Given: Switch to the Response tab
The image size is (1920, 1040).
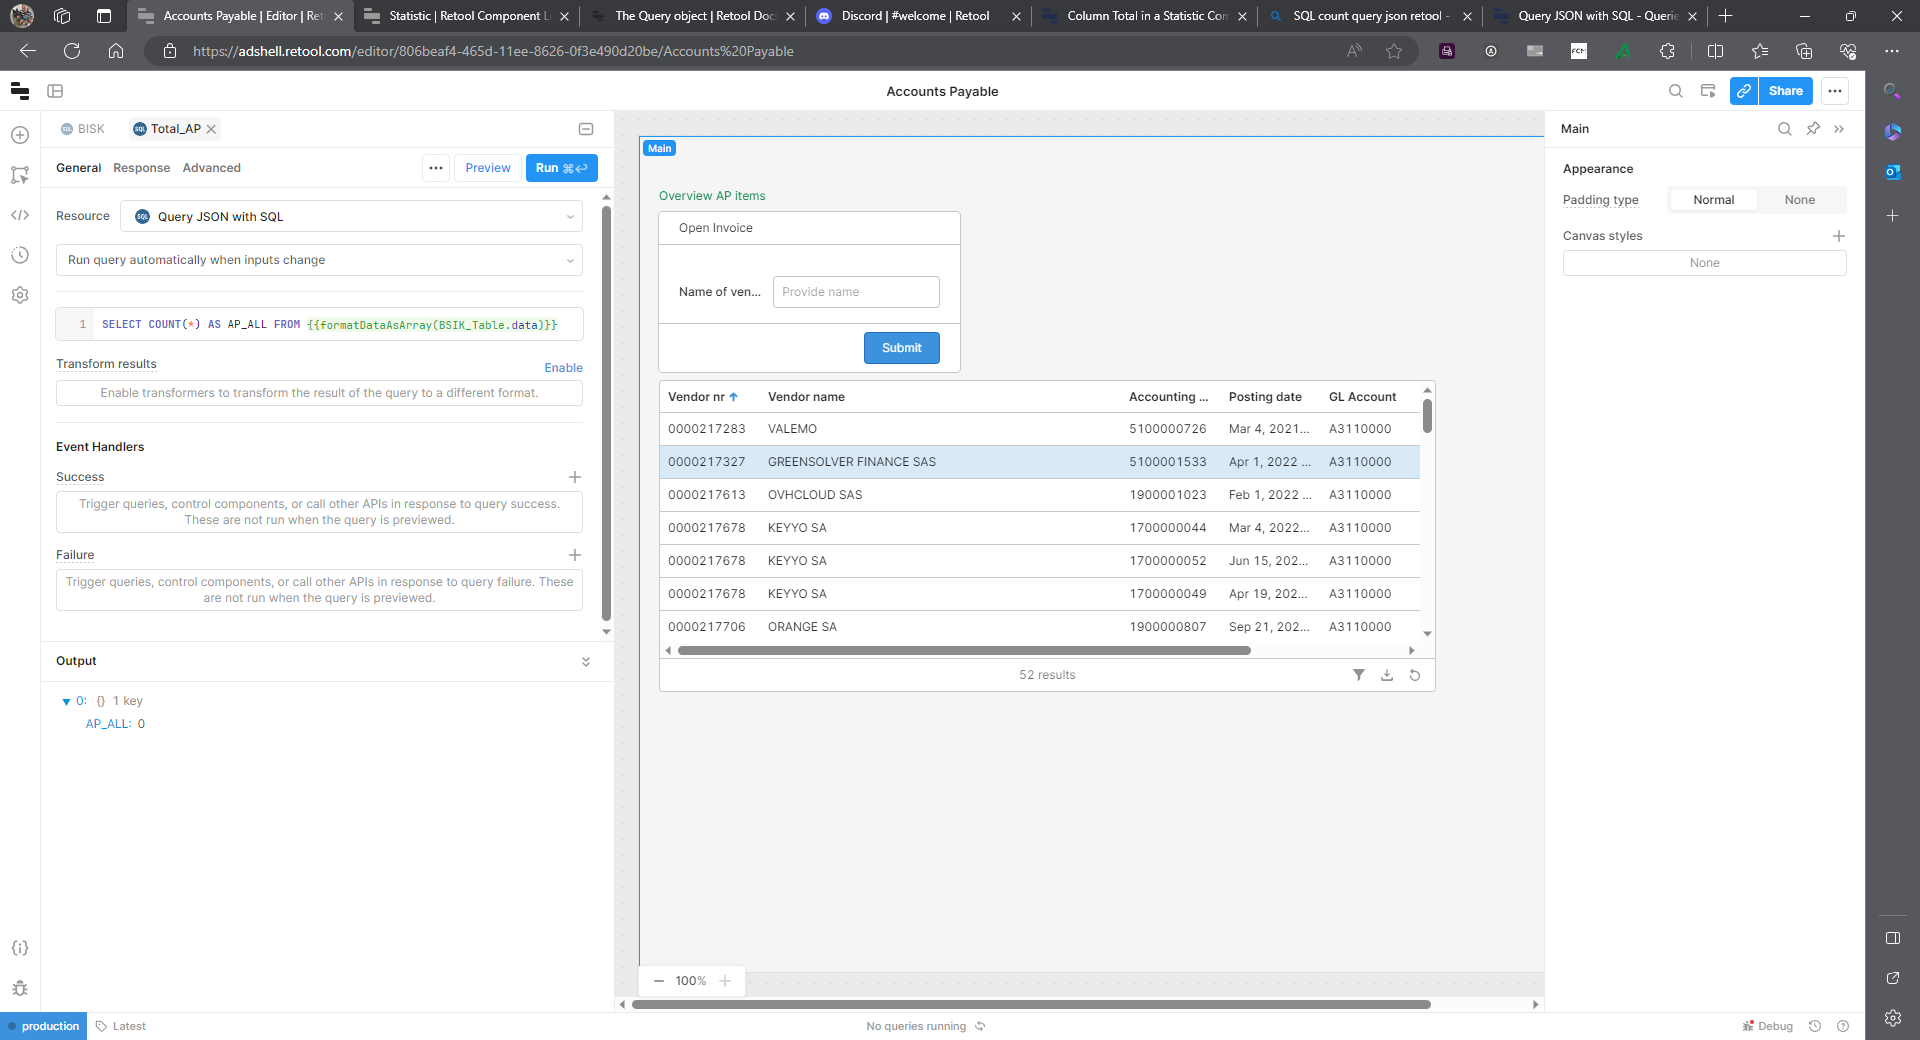Looking at the screenshot, I should point(141,168).
